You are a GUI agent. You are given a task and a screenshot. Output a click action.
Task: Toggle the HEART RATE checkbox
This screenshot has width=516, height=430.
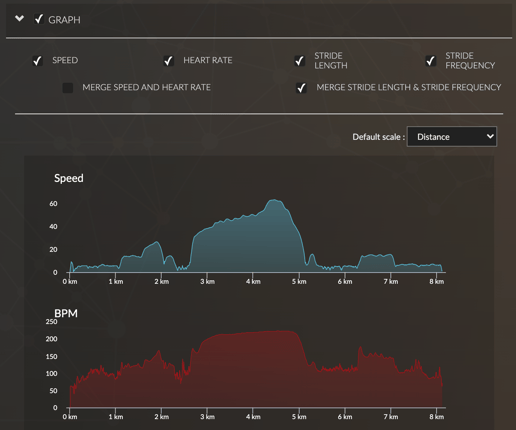169,61
